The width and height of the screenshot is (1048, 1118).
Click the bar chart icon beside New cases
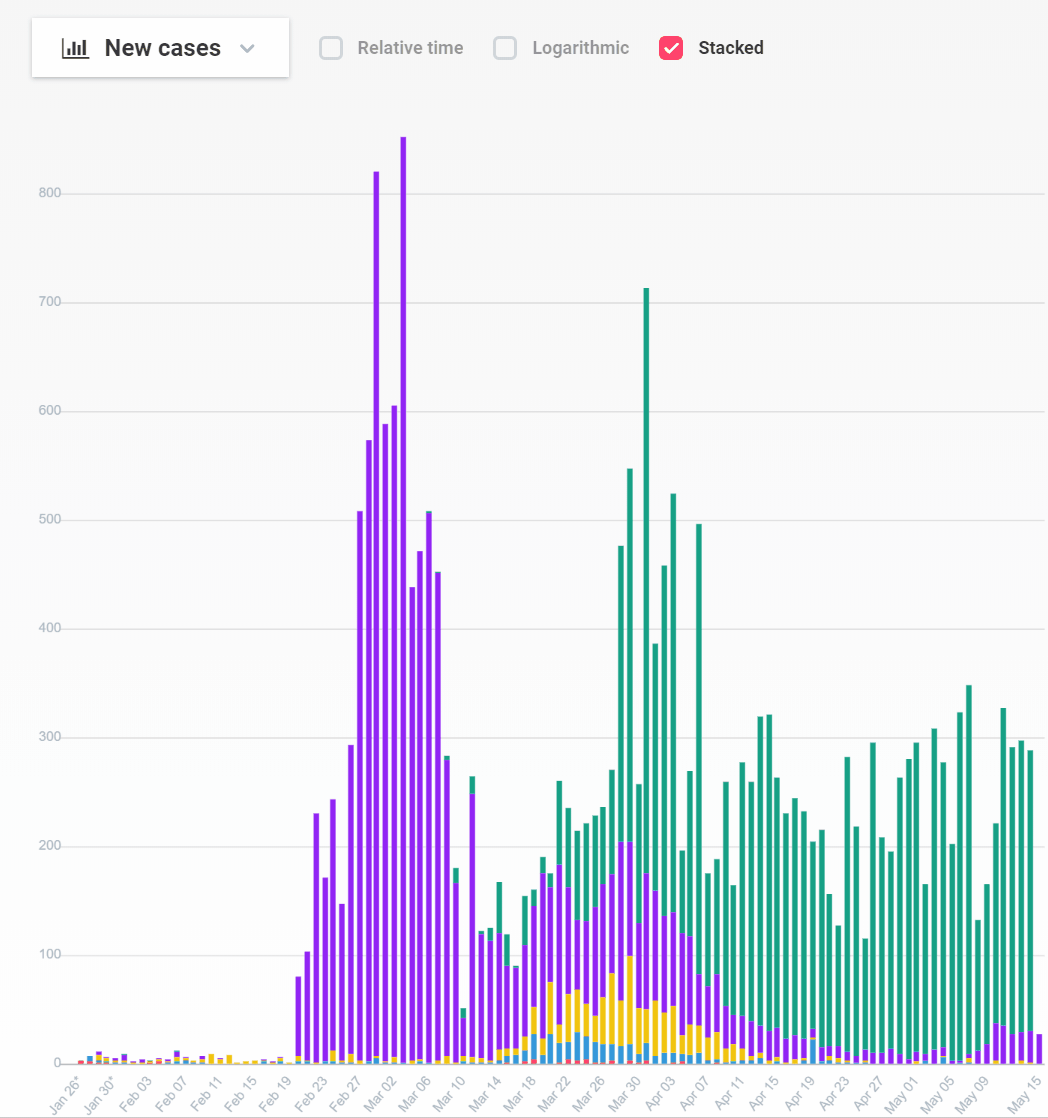75,47
